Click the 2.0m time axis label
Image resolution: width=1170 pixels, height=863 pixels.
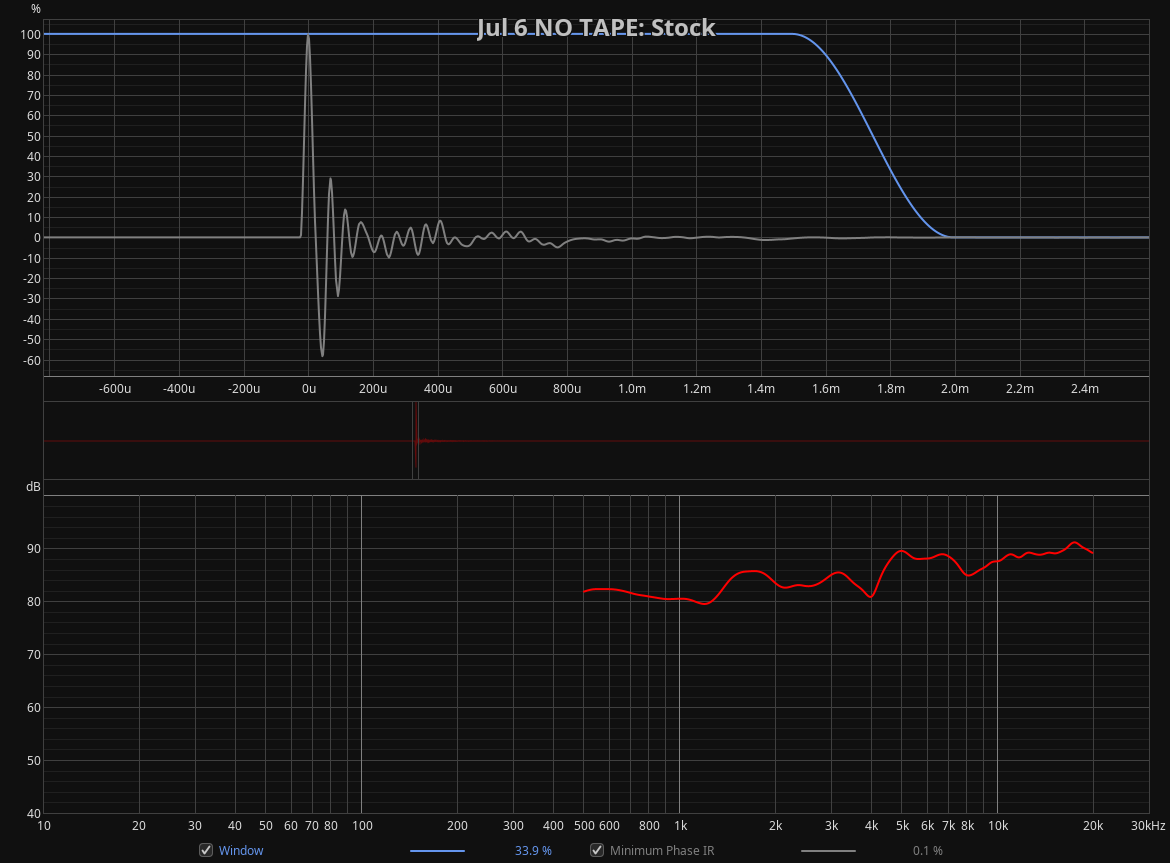[x=954, y=389]
